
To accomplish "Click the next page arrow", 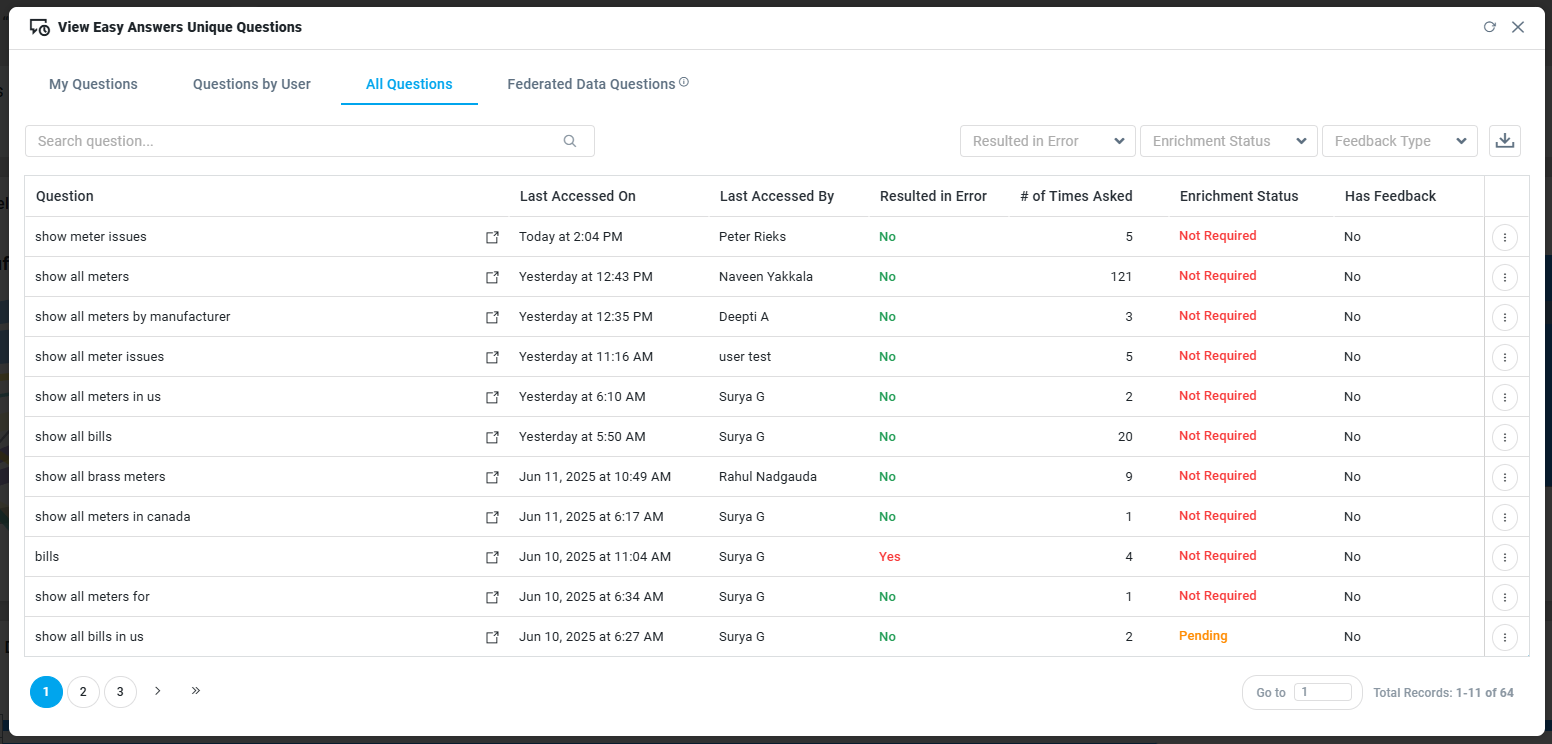I will pos(158,690).
